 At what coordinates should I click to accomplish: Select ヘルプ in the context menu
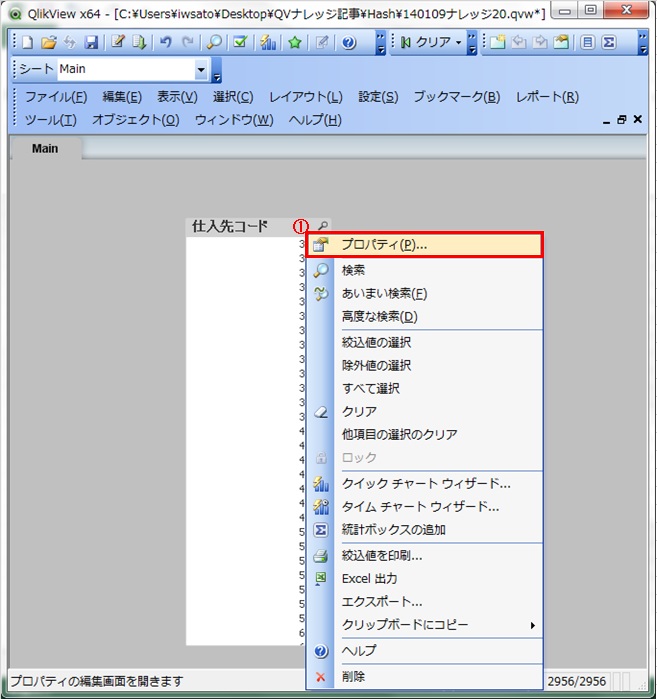[424, 651]
